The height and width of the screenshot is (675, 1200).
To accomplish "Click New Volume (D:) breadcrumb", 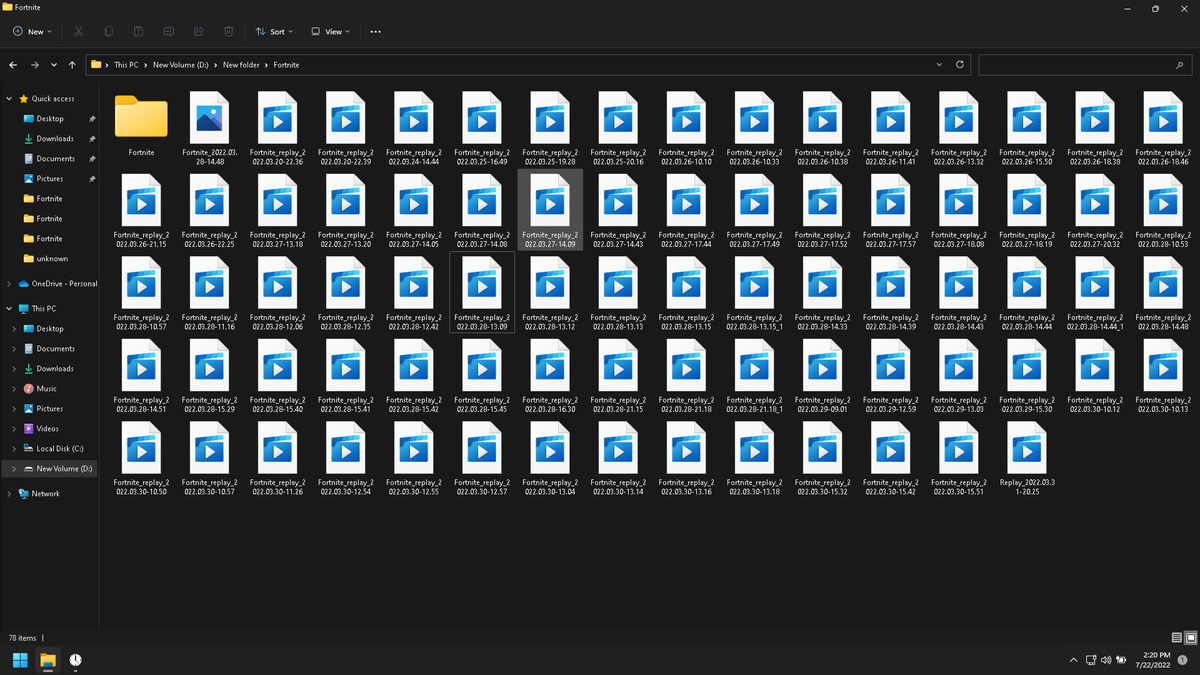I will (x=180, y=64).
